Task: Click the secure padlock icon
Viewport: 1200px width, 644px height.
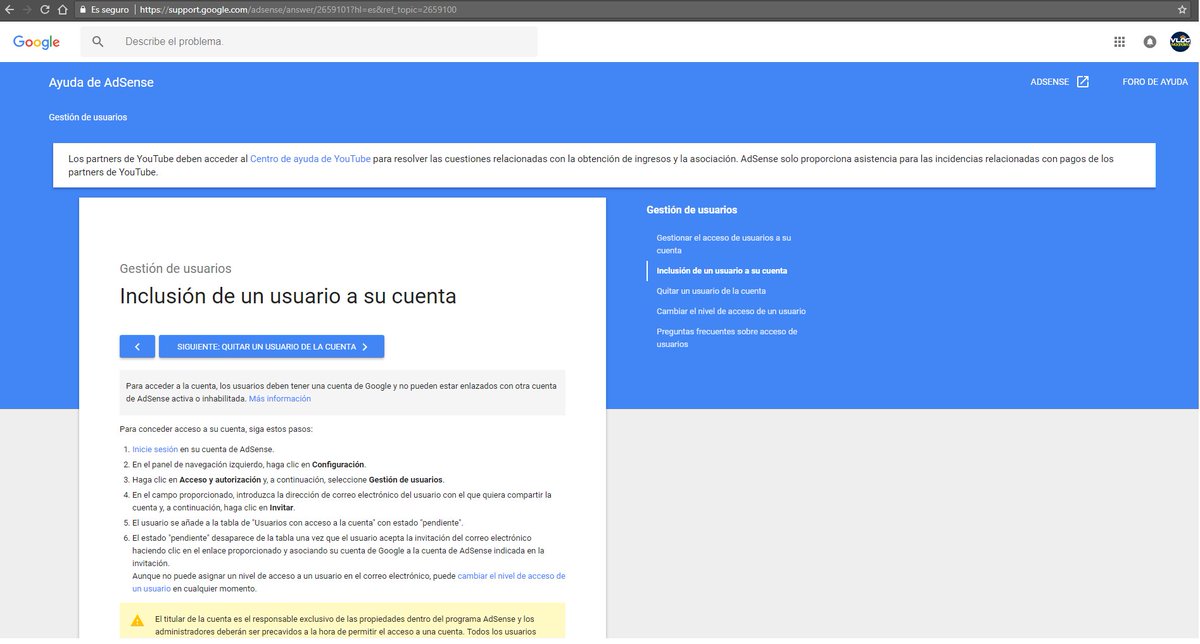Action: [83, 9]
